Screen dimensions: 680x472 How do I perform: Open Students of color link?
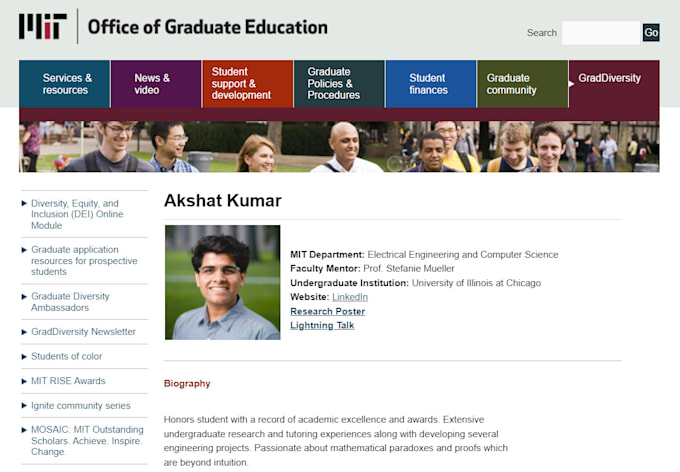click(66, 356)
